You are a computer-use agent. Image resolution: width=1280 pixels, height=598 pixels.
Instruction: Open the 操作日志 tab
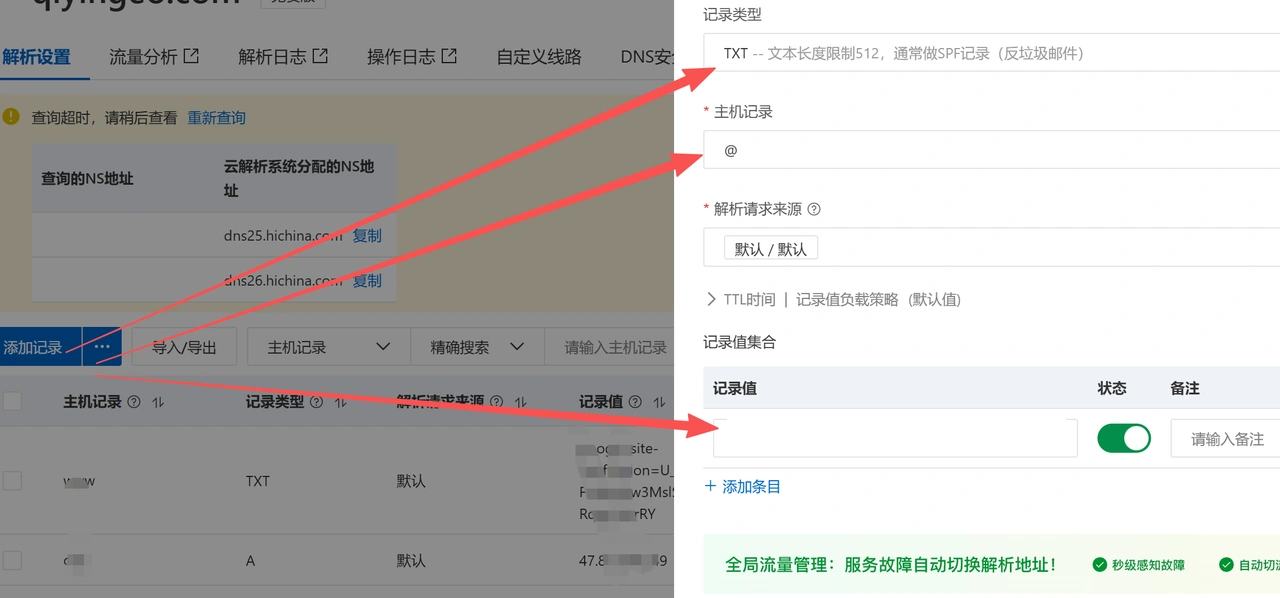[412, 57]
